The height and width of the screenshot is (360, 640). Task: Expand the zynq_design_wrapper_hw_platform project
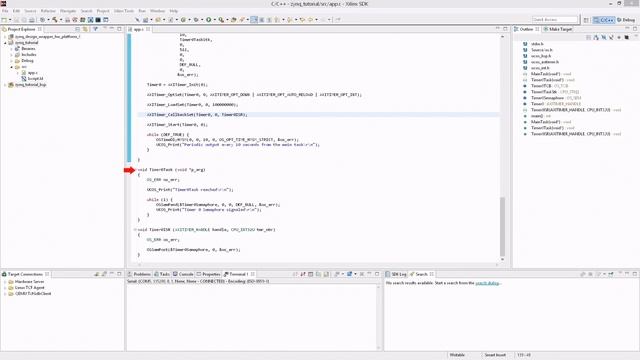pos(5,37)
